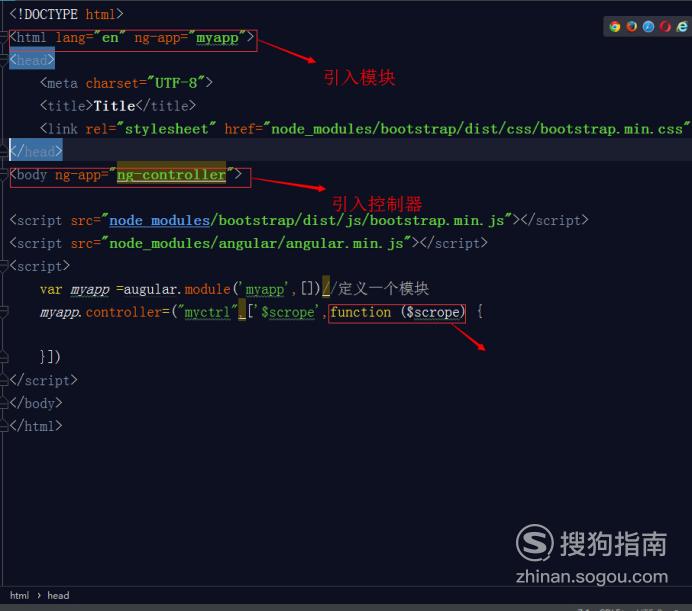Click the var keyword before myapp
The height and width of the screenshot is (611, 692).
51,290
